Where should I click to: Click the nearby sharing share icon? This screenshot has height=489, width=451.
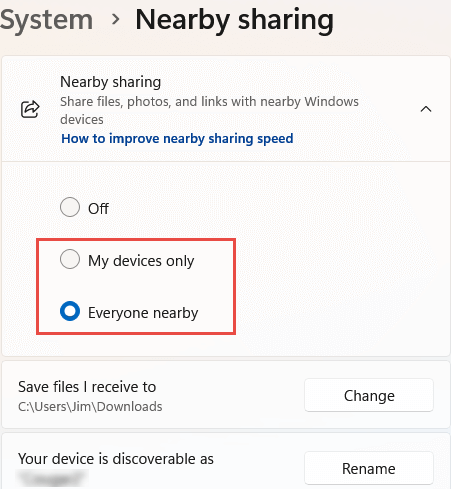(x=30, y=109)
